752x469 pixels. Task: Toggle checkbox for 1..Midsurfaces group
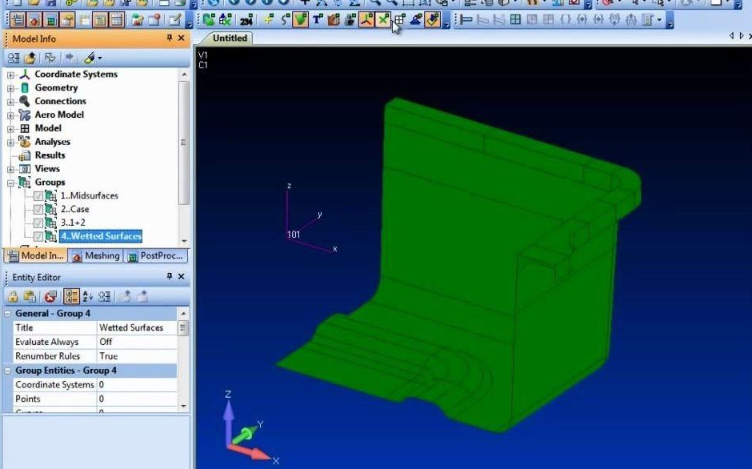click(x=38, y=196)
